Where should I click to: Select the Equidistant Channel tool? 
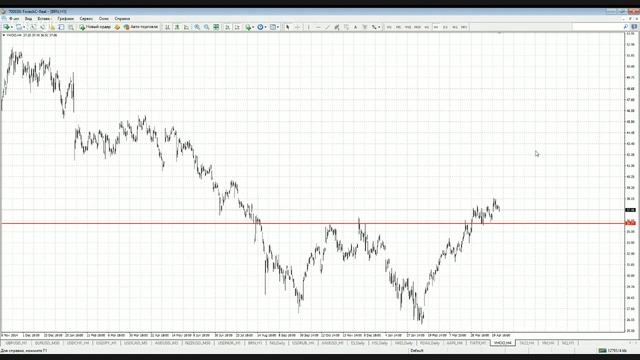point(337,27)
